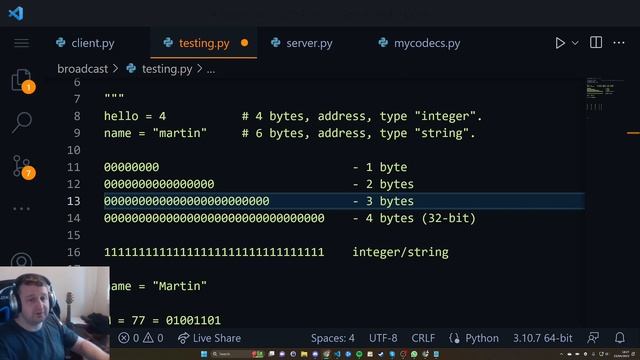The image size is (640, 360).
Task: Open the Search view in activity bar
Action: pos(22,122)
